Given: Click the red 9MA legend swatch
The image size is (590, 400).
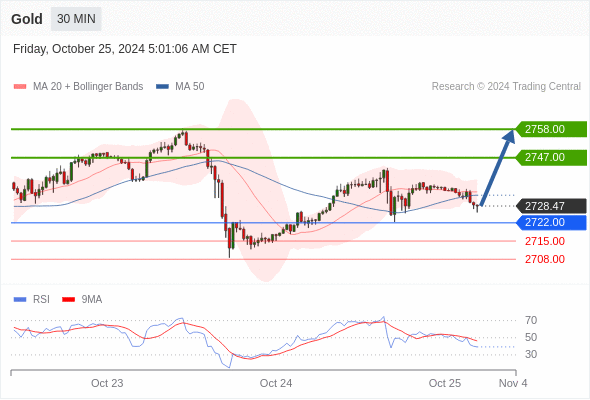Looking at the screenshot, I should [68, 300].
